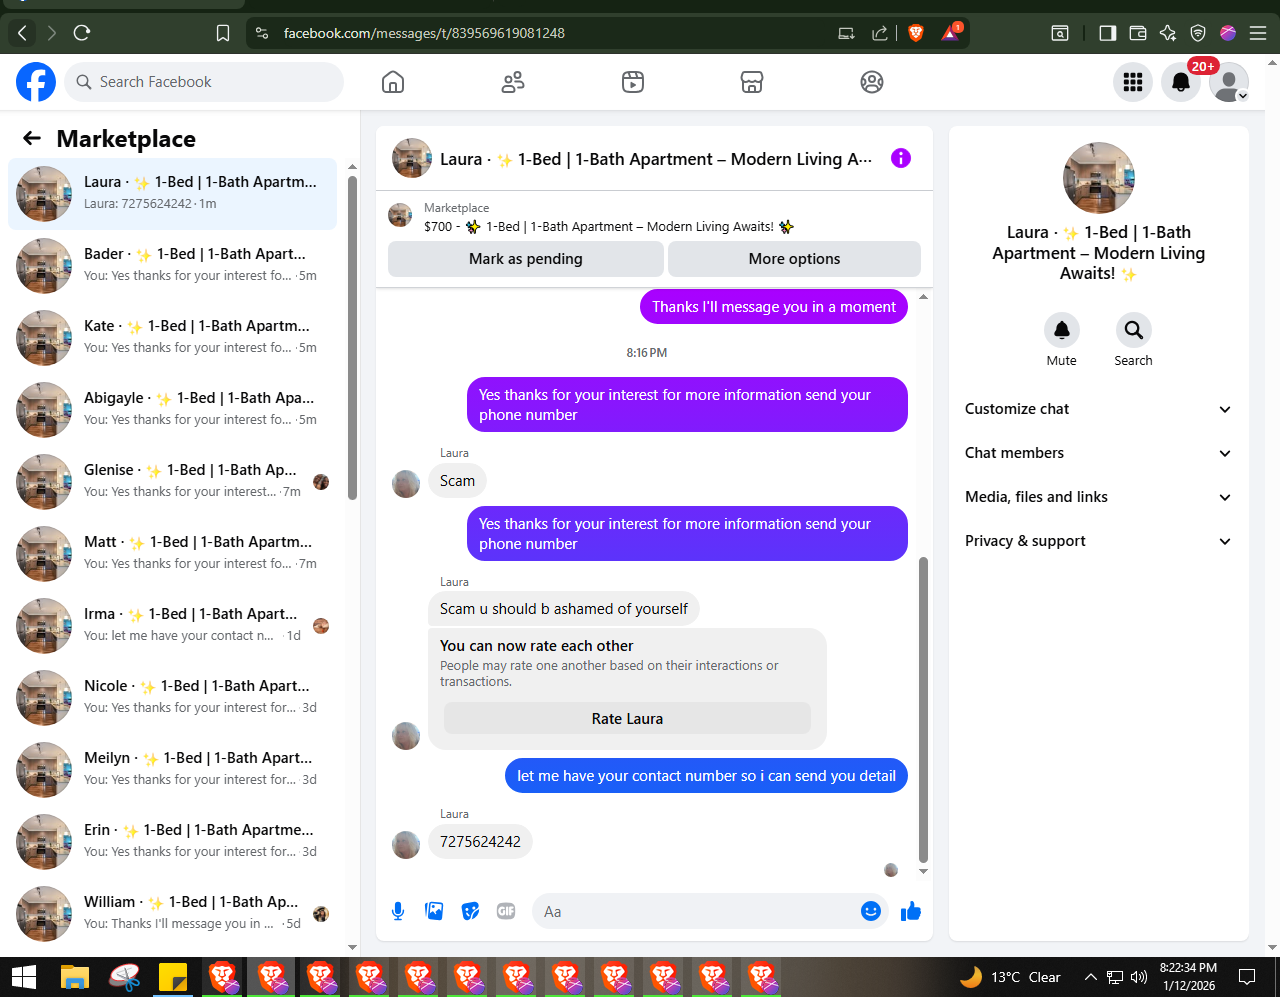Open Laura's listing title in chat header
This screenshot has height=997, width=1280.
coord(656,159)
